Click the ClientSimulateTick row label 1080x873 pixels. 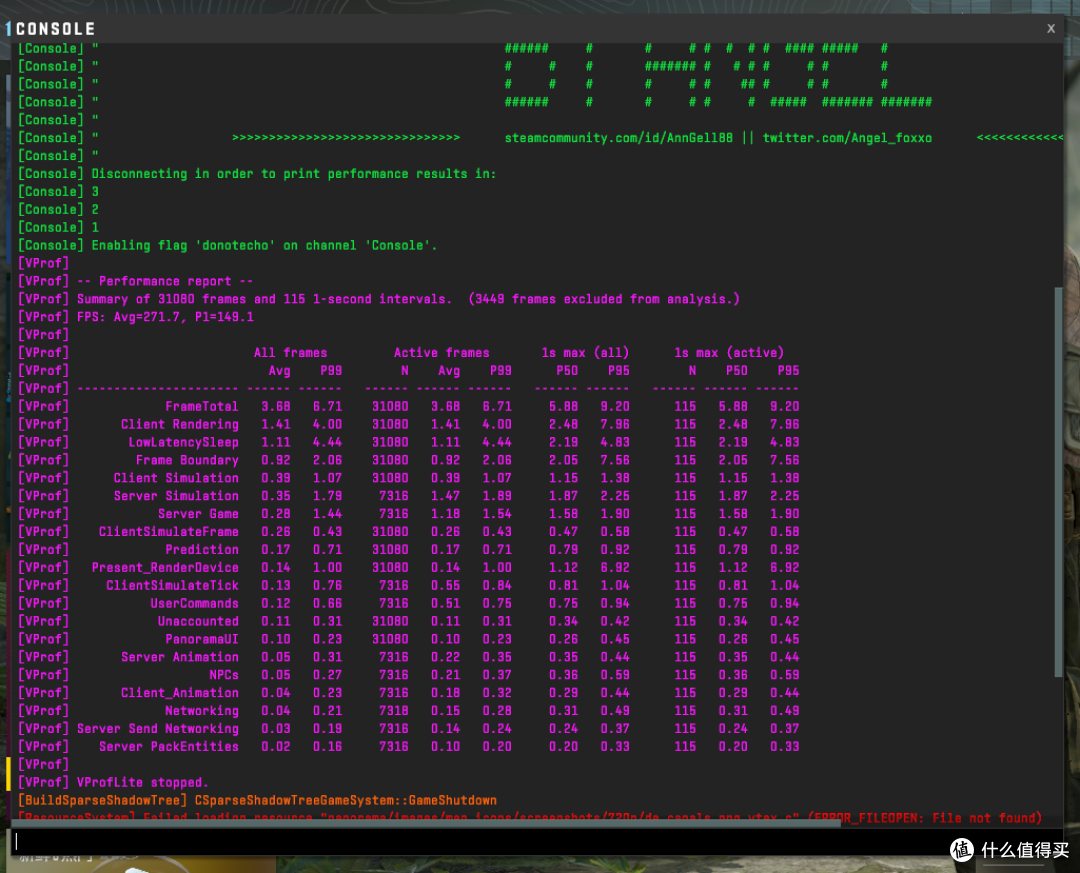(x=172, y=586)
